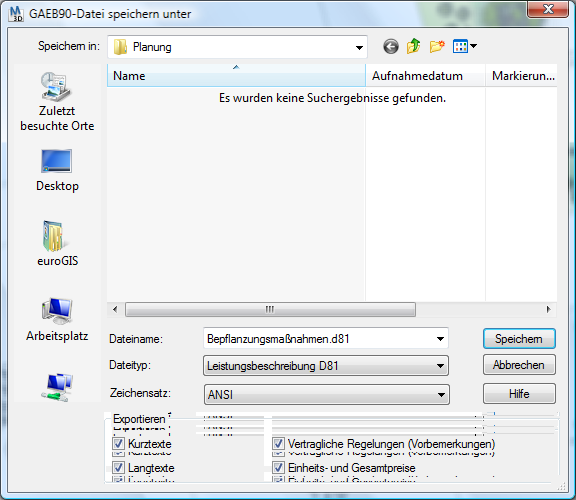Click the scroll left arrow of file list
576x500 pixels.
click(x=115, y=309)
